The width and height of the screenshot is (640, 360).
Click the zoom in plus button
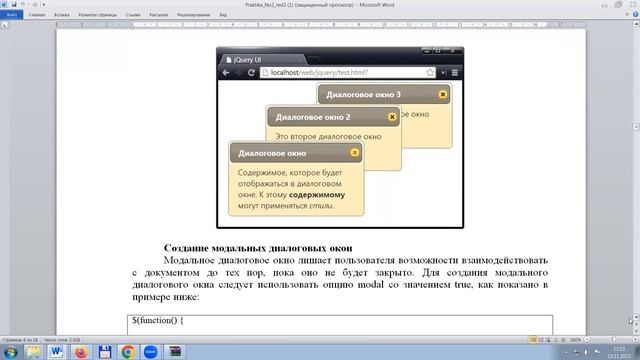point(635,340)
